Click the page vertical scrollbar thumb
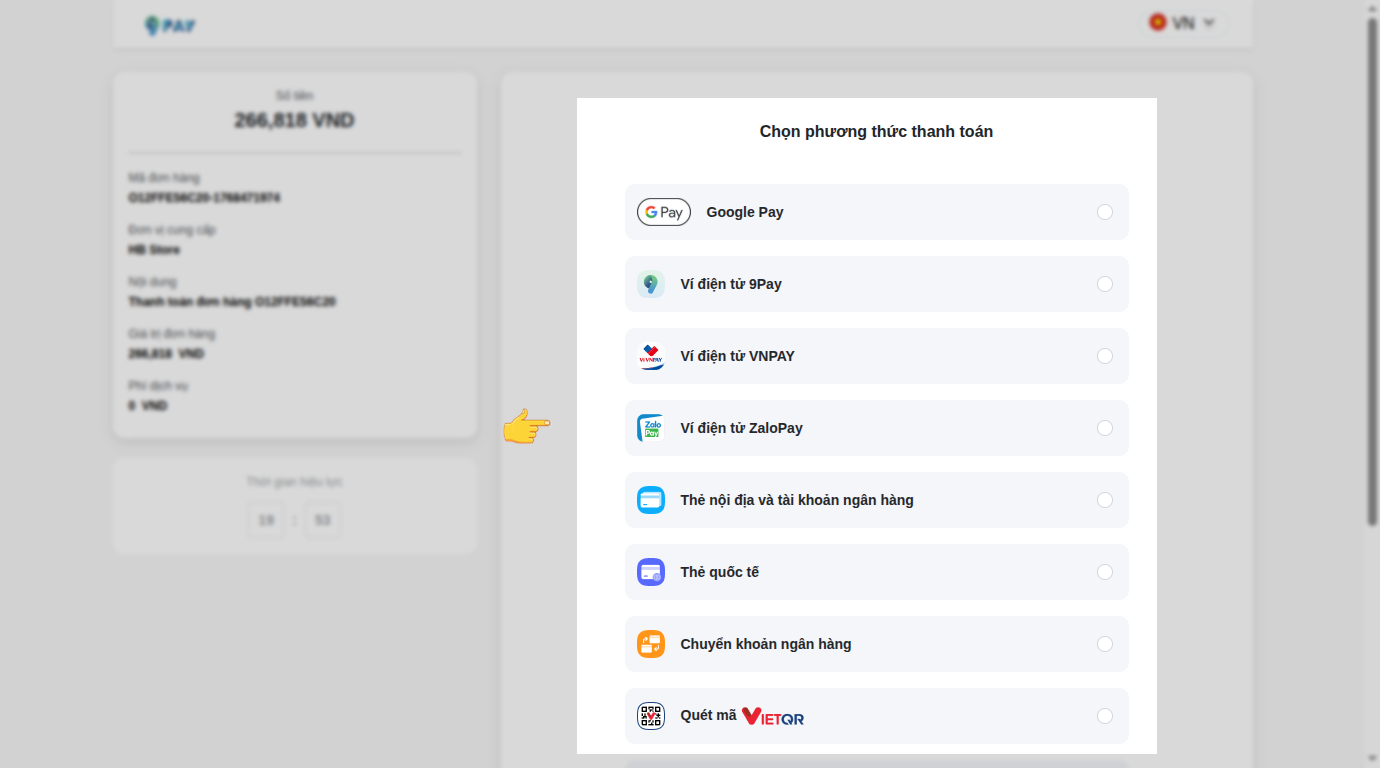 [x=1372, y=270]
